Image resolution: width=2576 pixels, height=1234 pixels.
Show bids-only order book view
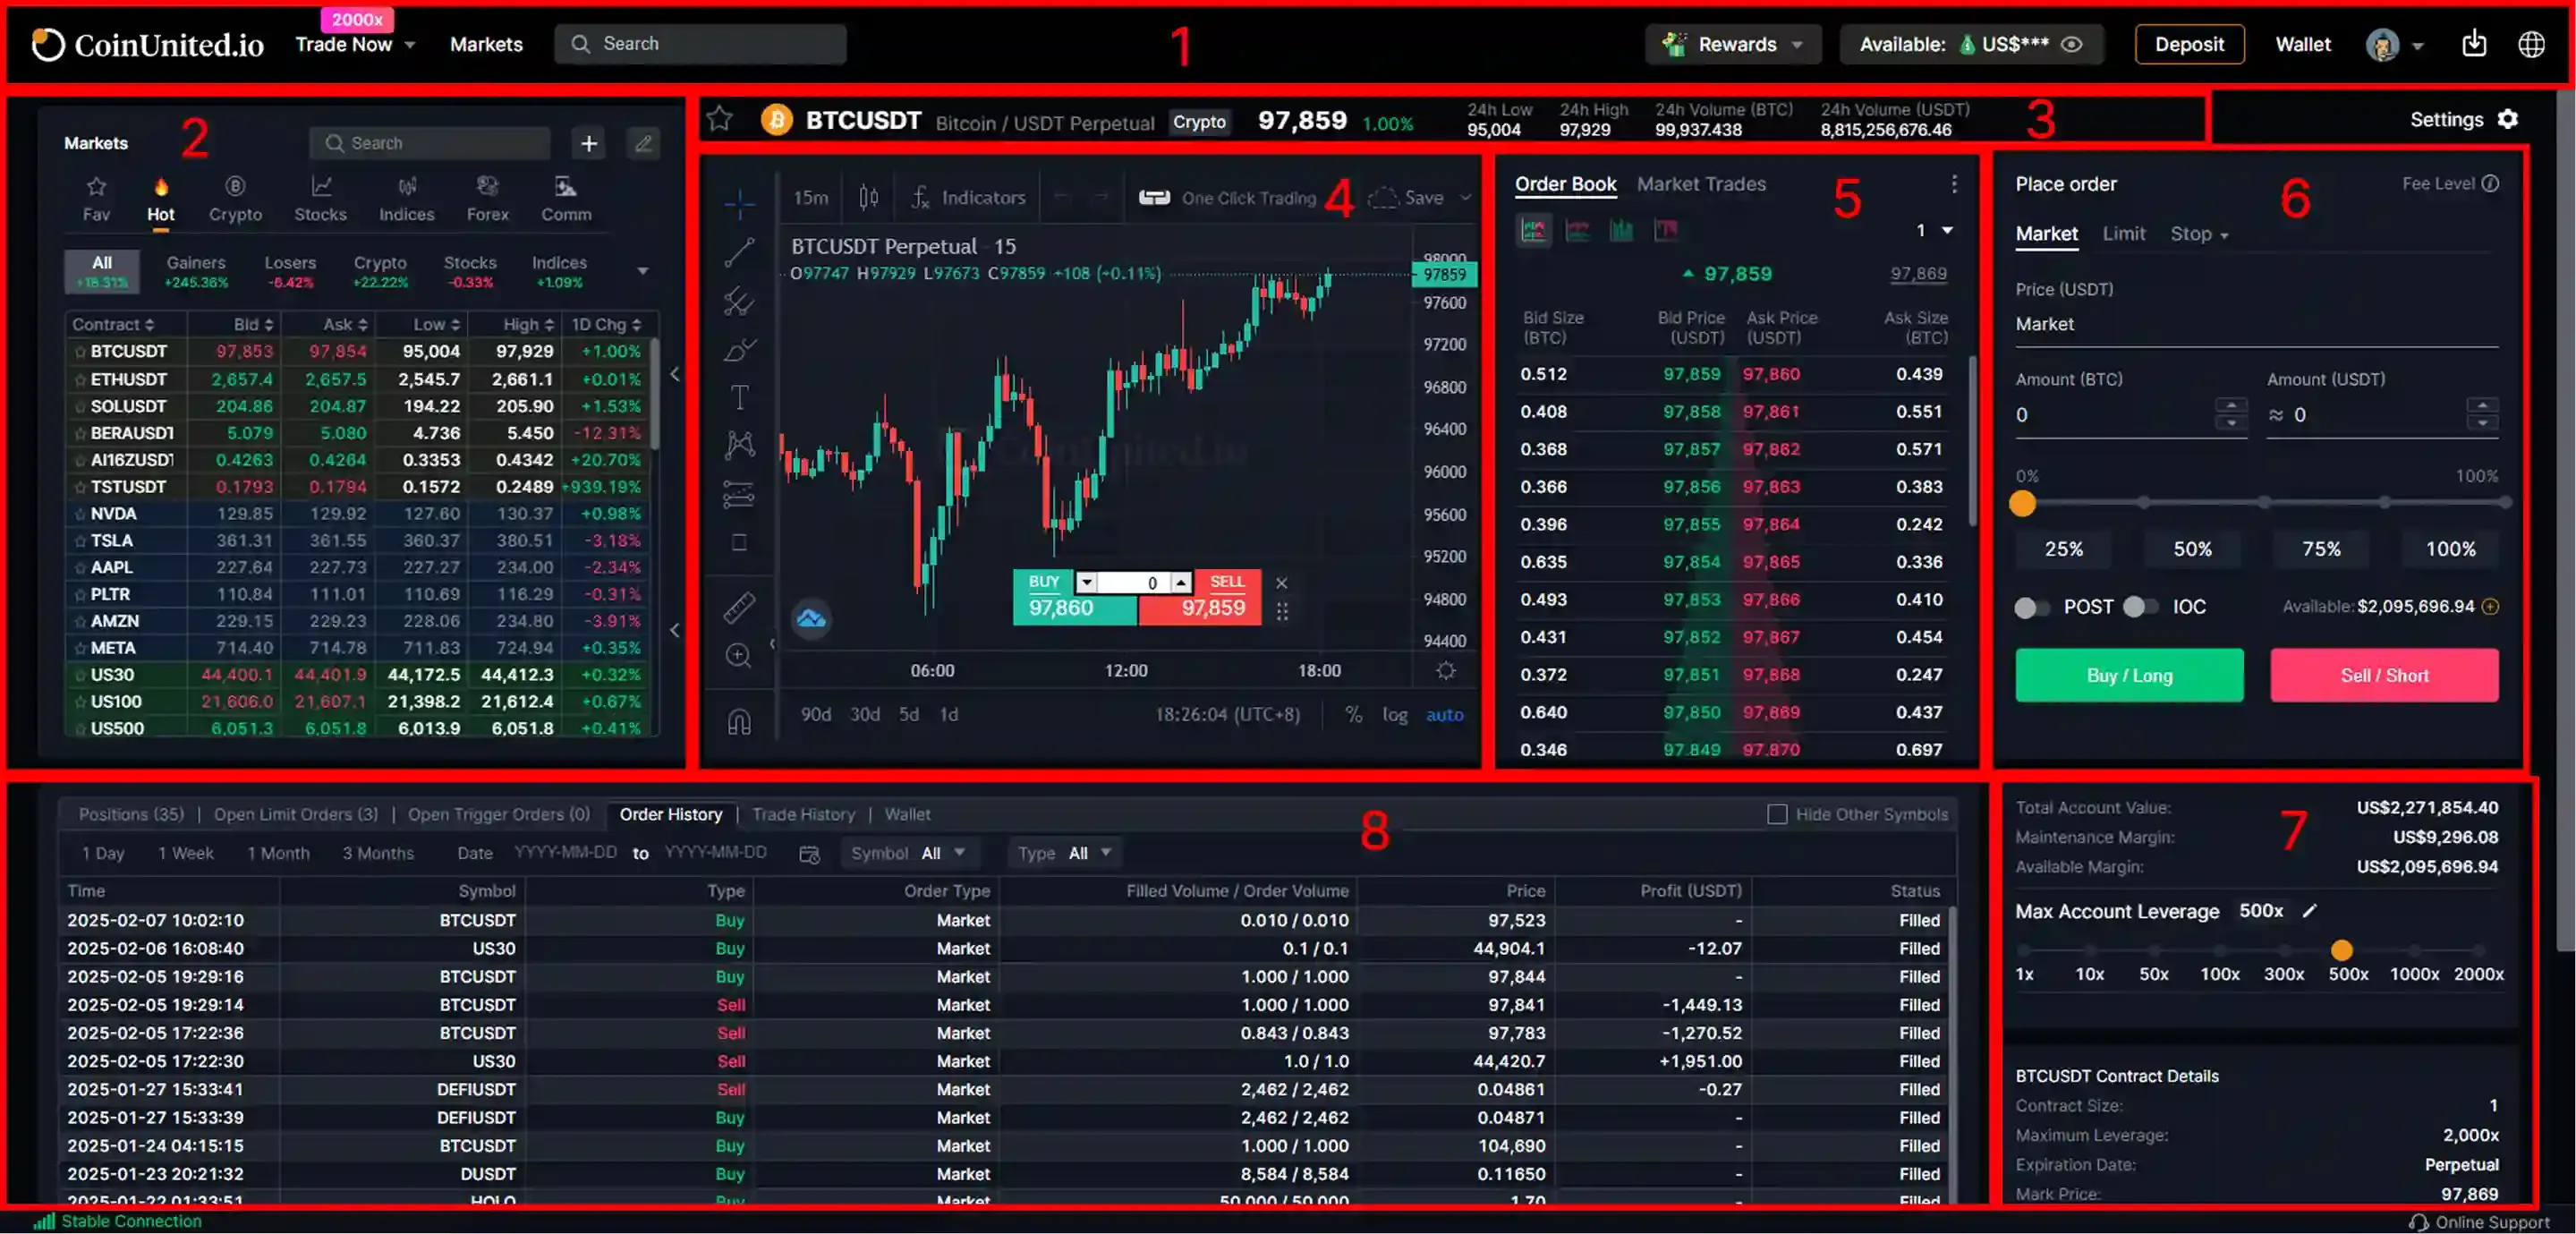click(1621, 230)
